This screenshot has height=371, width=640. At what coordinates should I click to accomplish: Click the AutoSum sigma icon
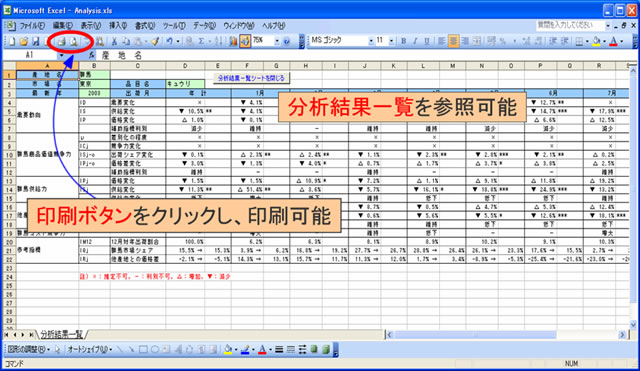(x=201, y=41)
